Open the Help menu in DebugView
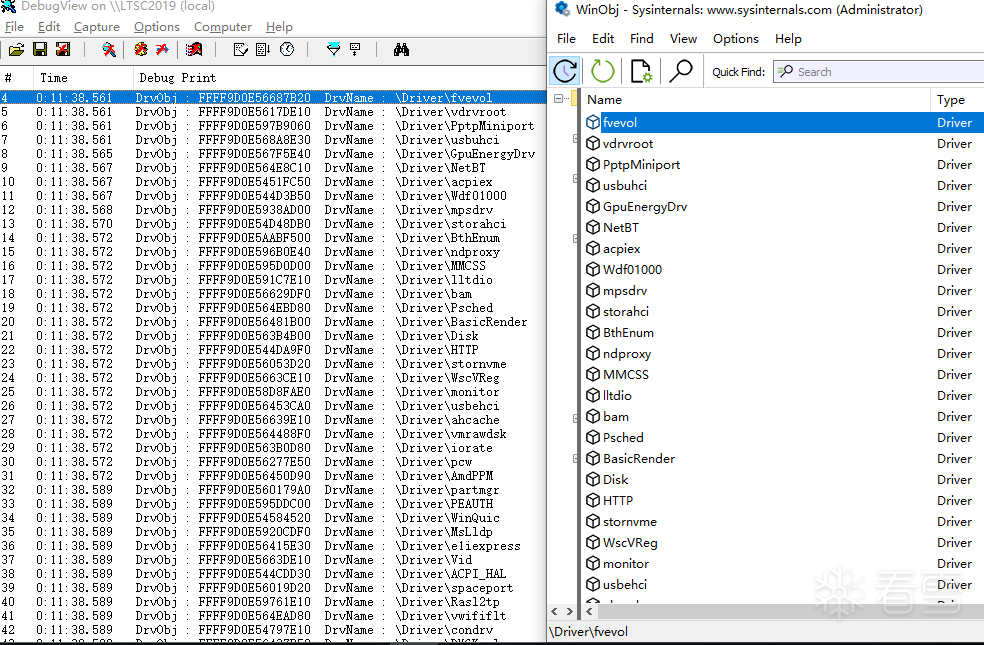Viewport: 984px width, 645px height. [279, 27]
